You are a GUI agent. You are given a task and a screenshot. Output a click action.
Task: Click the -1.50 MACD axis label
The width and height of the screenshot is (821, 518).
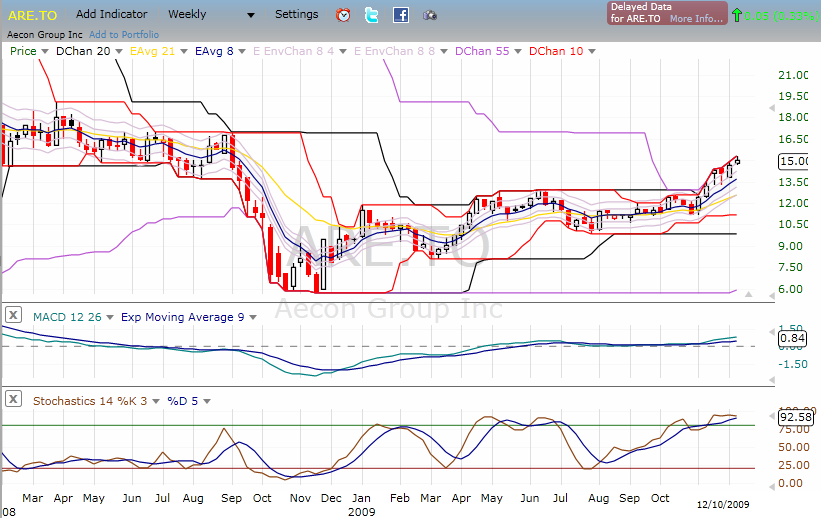793,364
